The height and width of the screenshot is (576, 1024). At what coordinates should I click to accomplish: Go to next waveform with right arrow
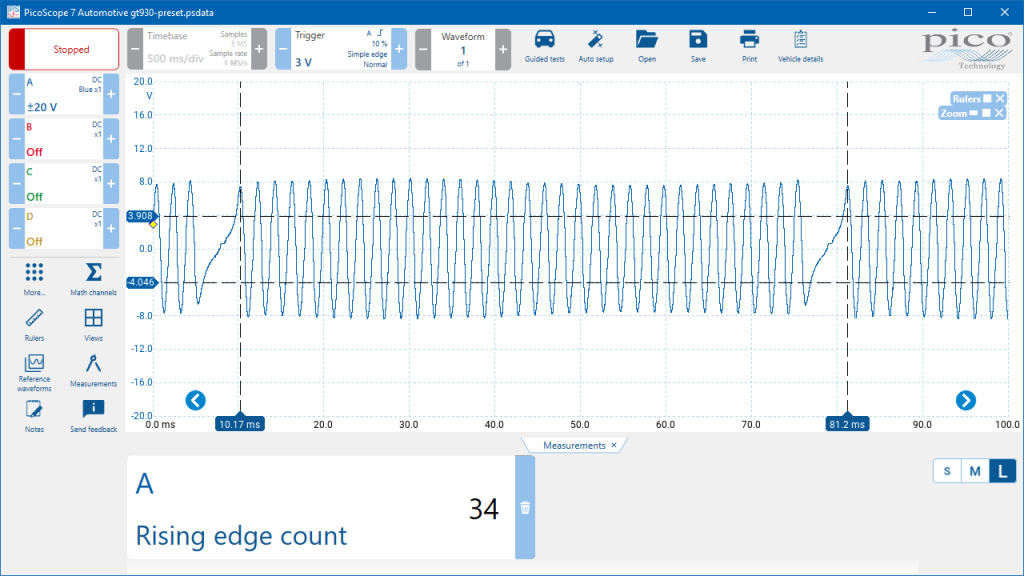[x=965, y=400]
